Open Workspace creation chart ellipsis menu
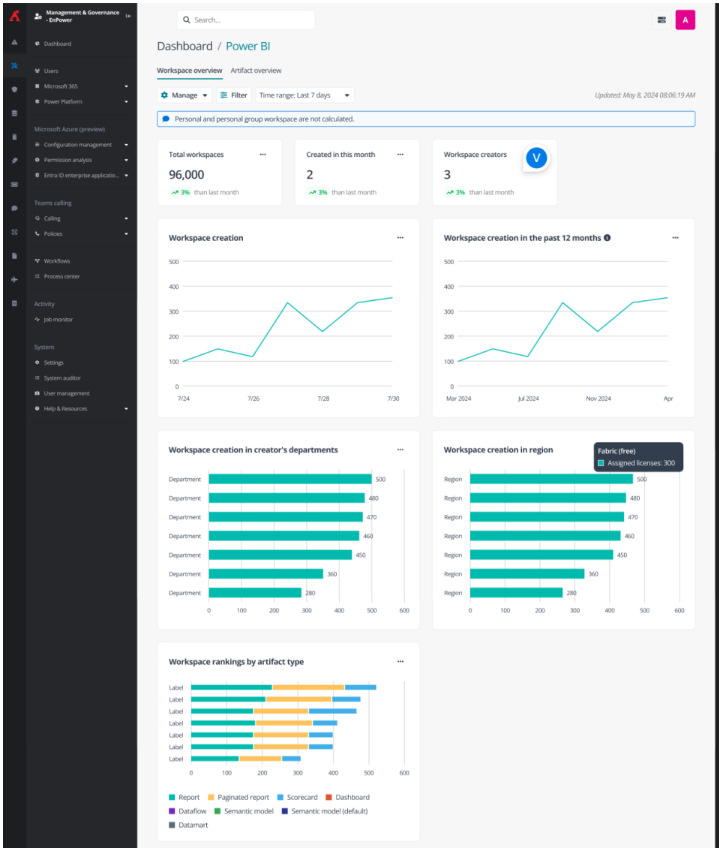719x848 pixels. (400, 237)
